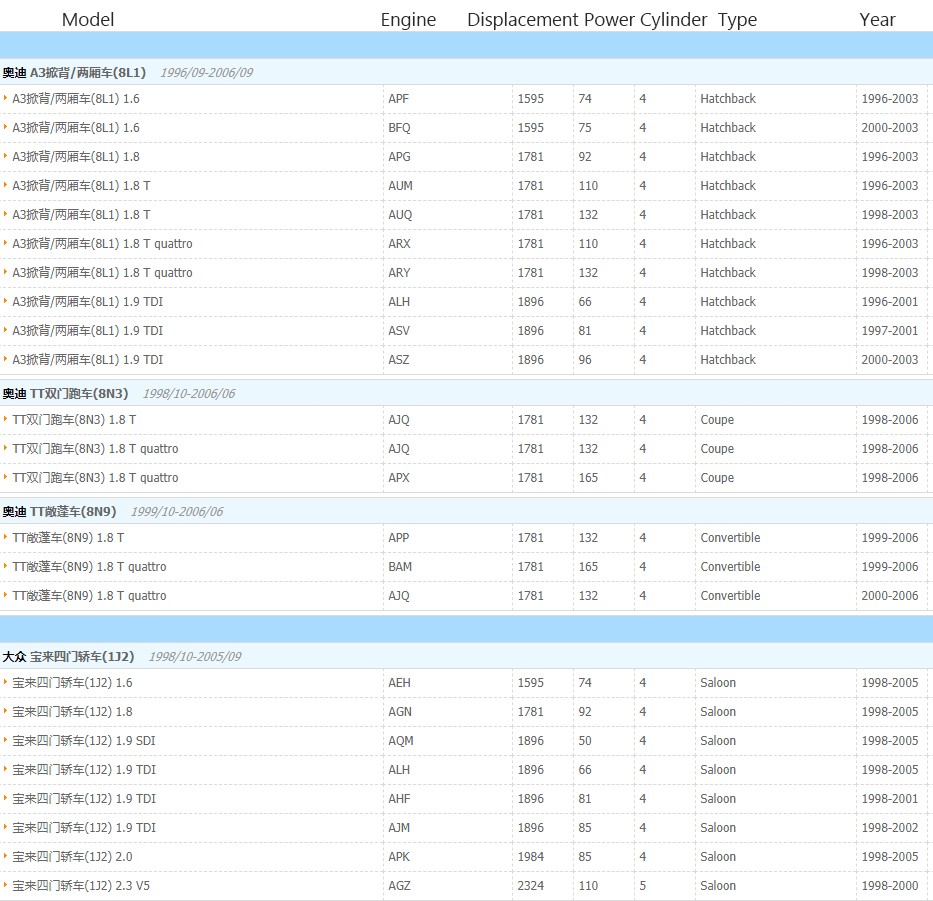Screen dimensions: 933x901
Task: Click year range 1998-2002 in AJM row
Action: pyautogui.click(x=890, y=828)
